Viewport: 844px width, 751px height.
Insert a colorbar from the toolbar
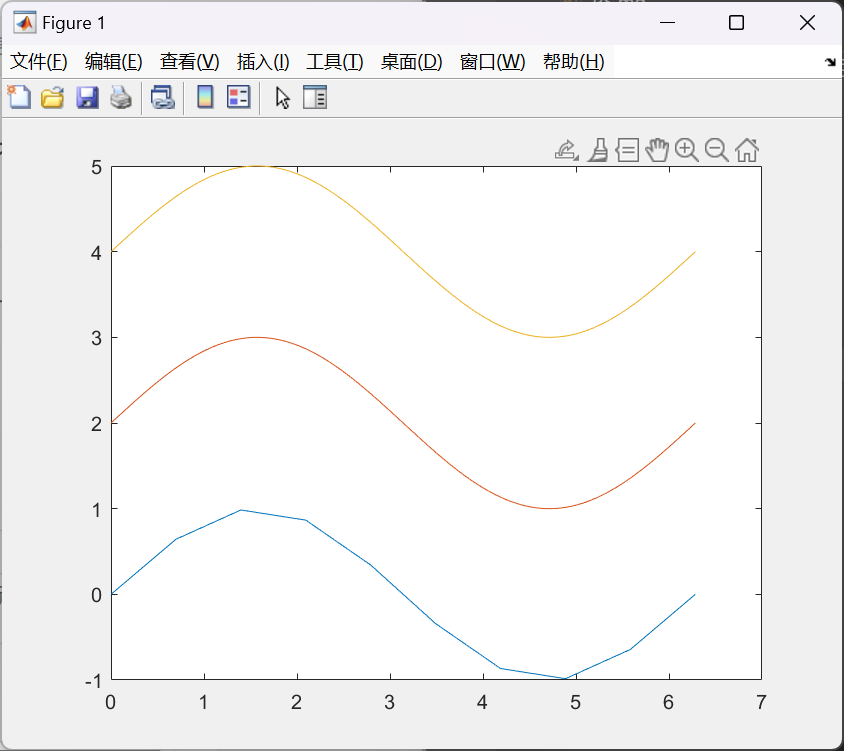[205, 97]
